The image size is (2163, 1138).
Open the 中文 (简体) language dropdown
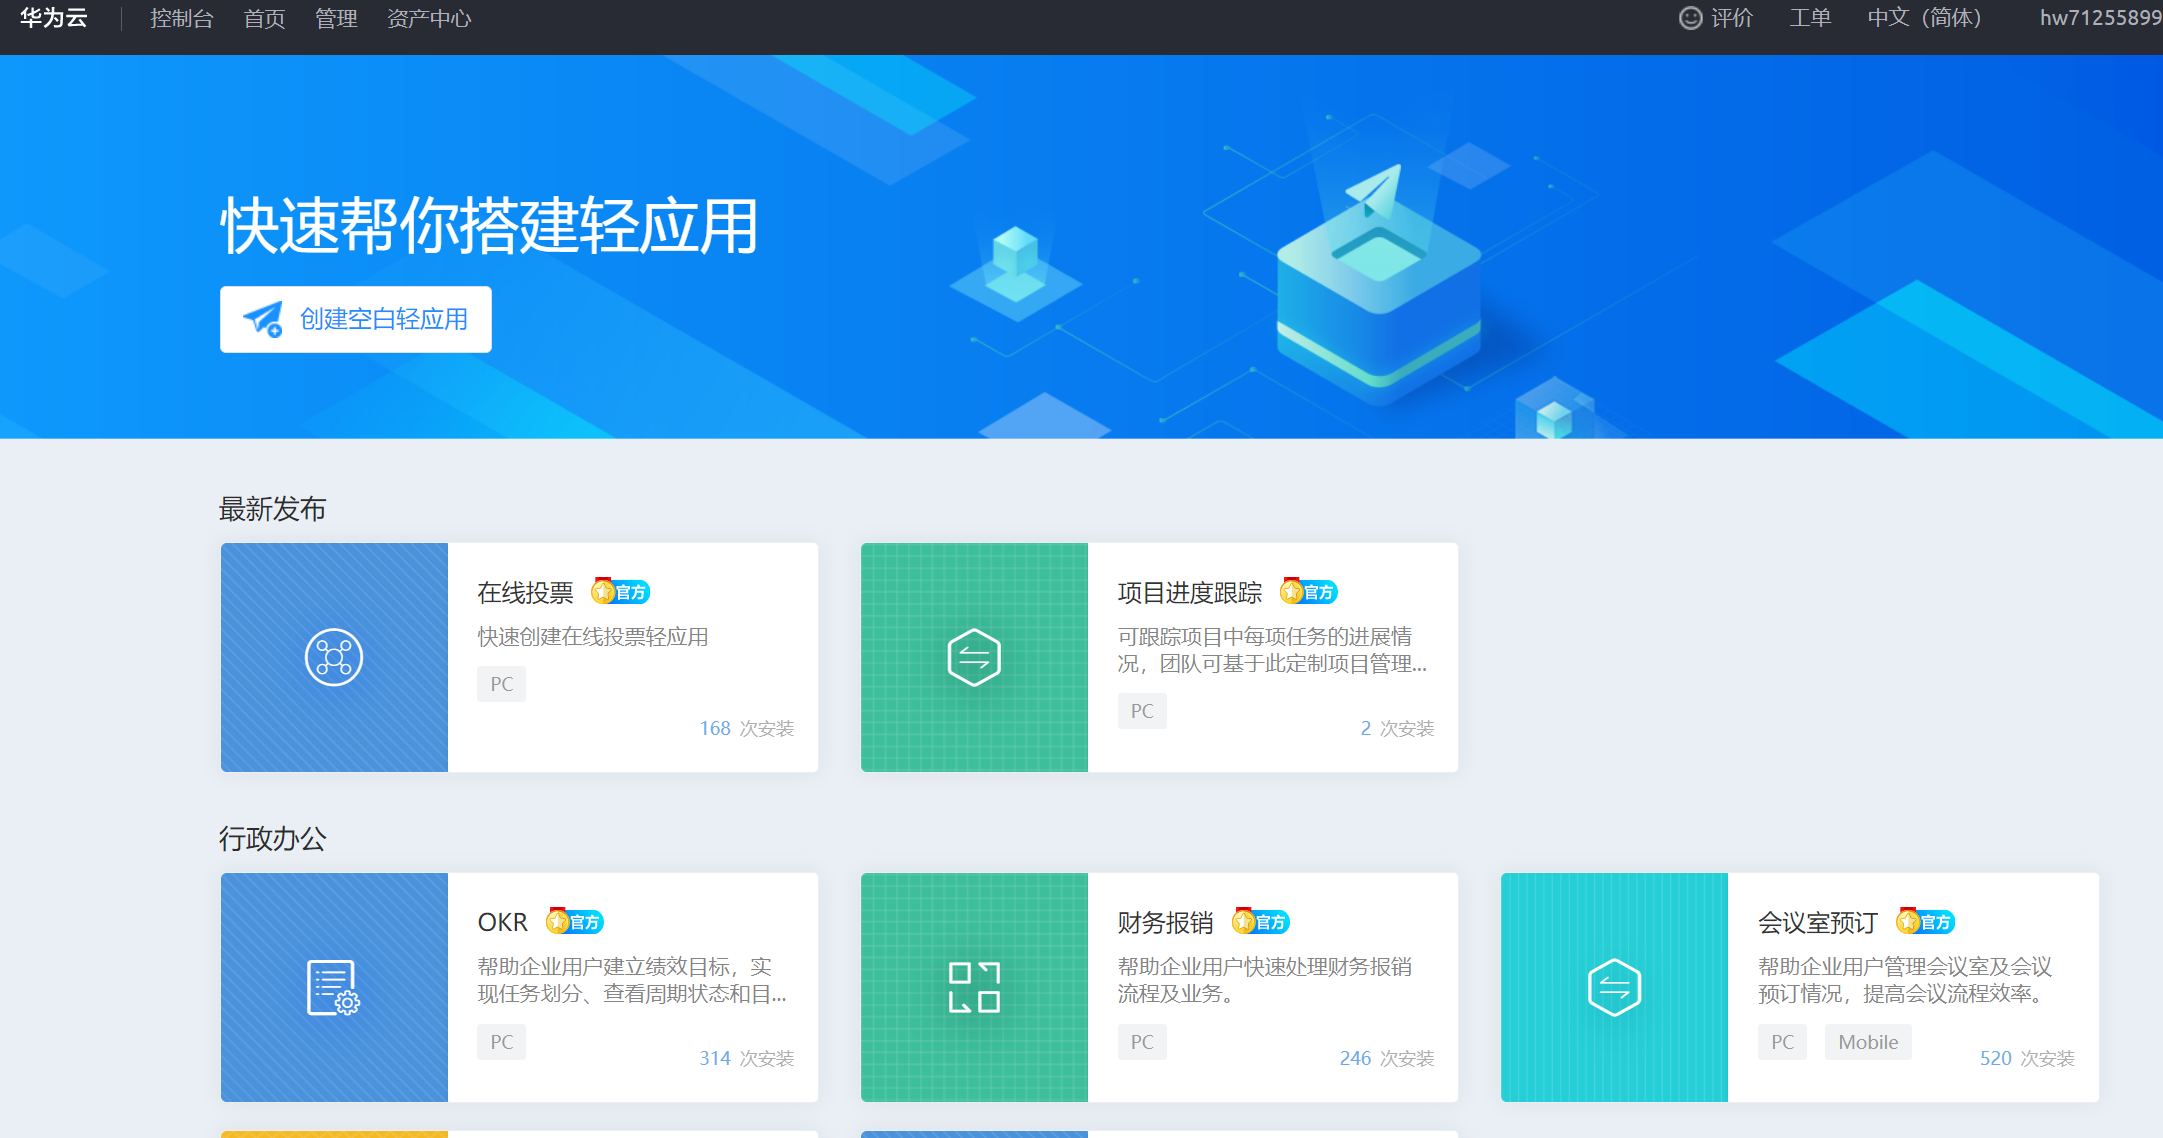pyautogui.click(x=1924, y=18)
